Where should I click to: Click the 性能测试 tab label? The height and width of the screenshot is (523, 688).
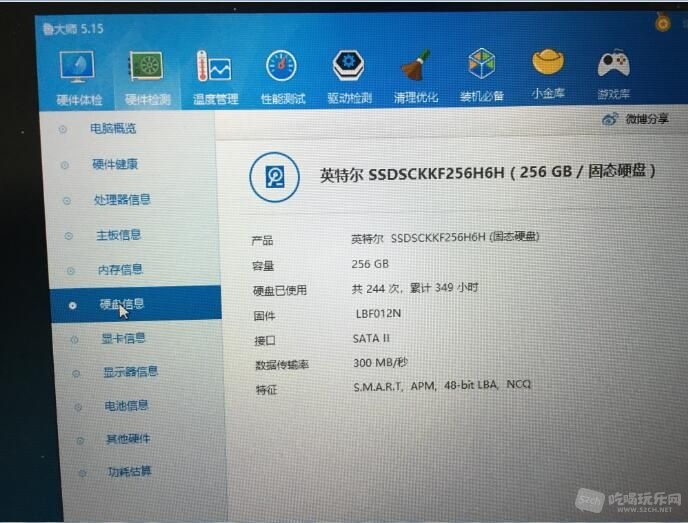283,99
